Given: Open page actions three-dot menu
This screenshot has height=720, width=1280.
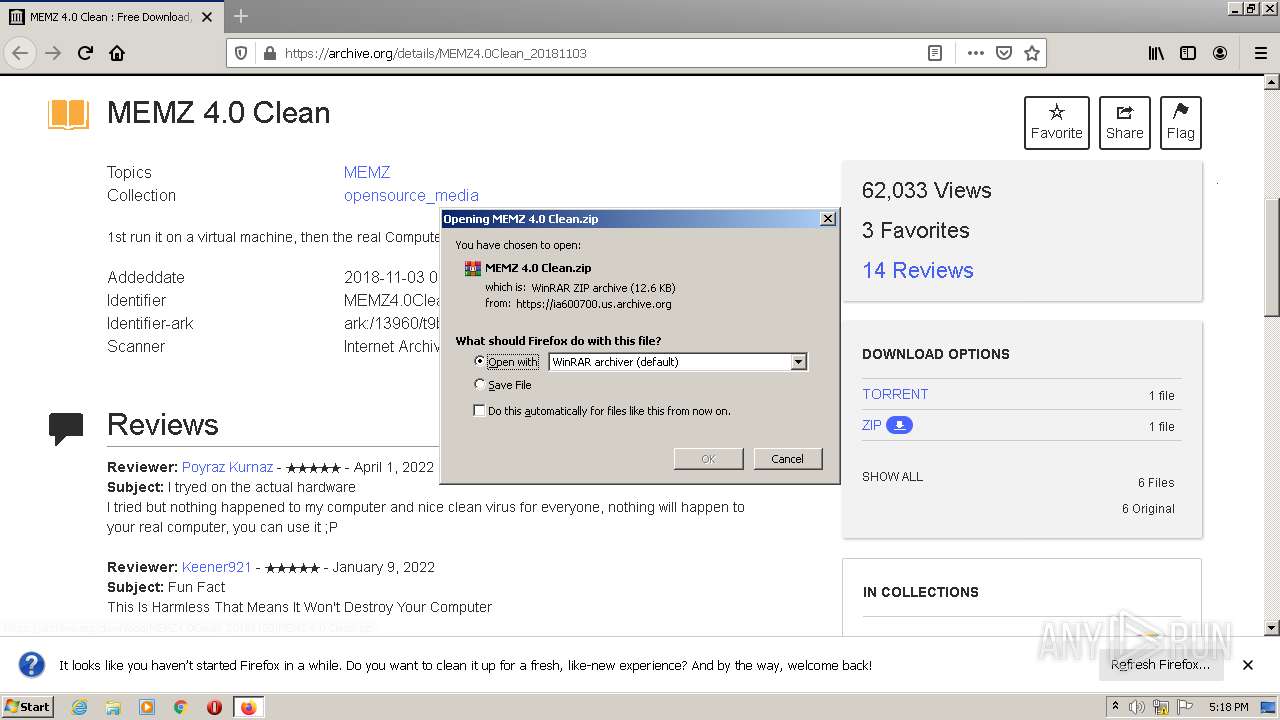Looking at the screenshot, I should click(x=976, y=53).
